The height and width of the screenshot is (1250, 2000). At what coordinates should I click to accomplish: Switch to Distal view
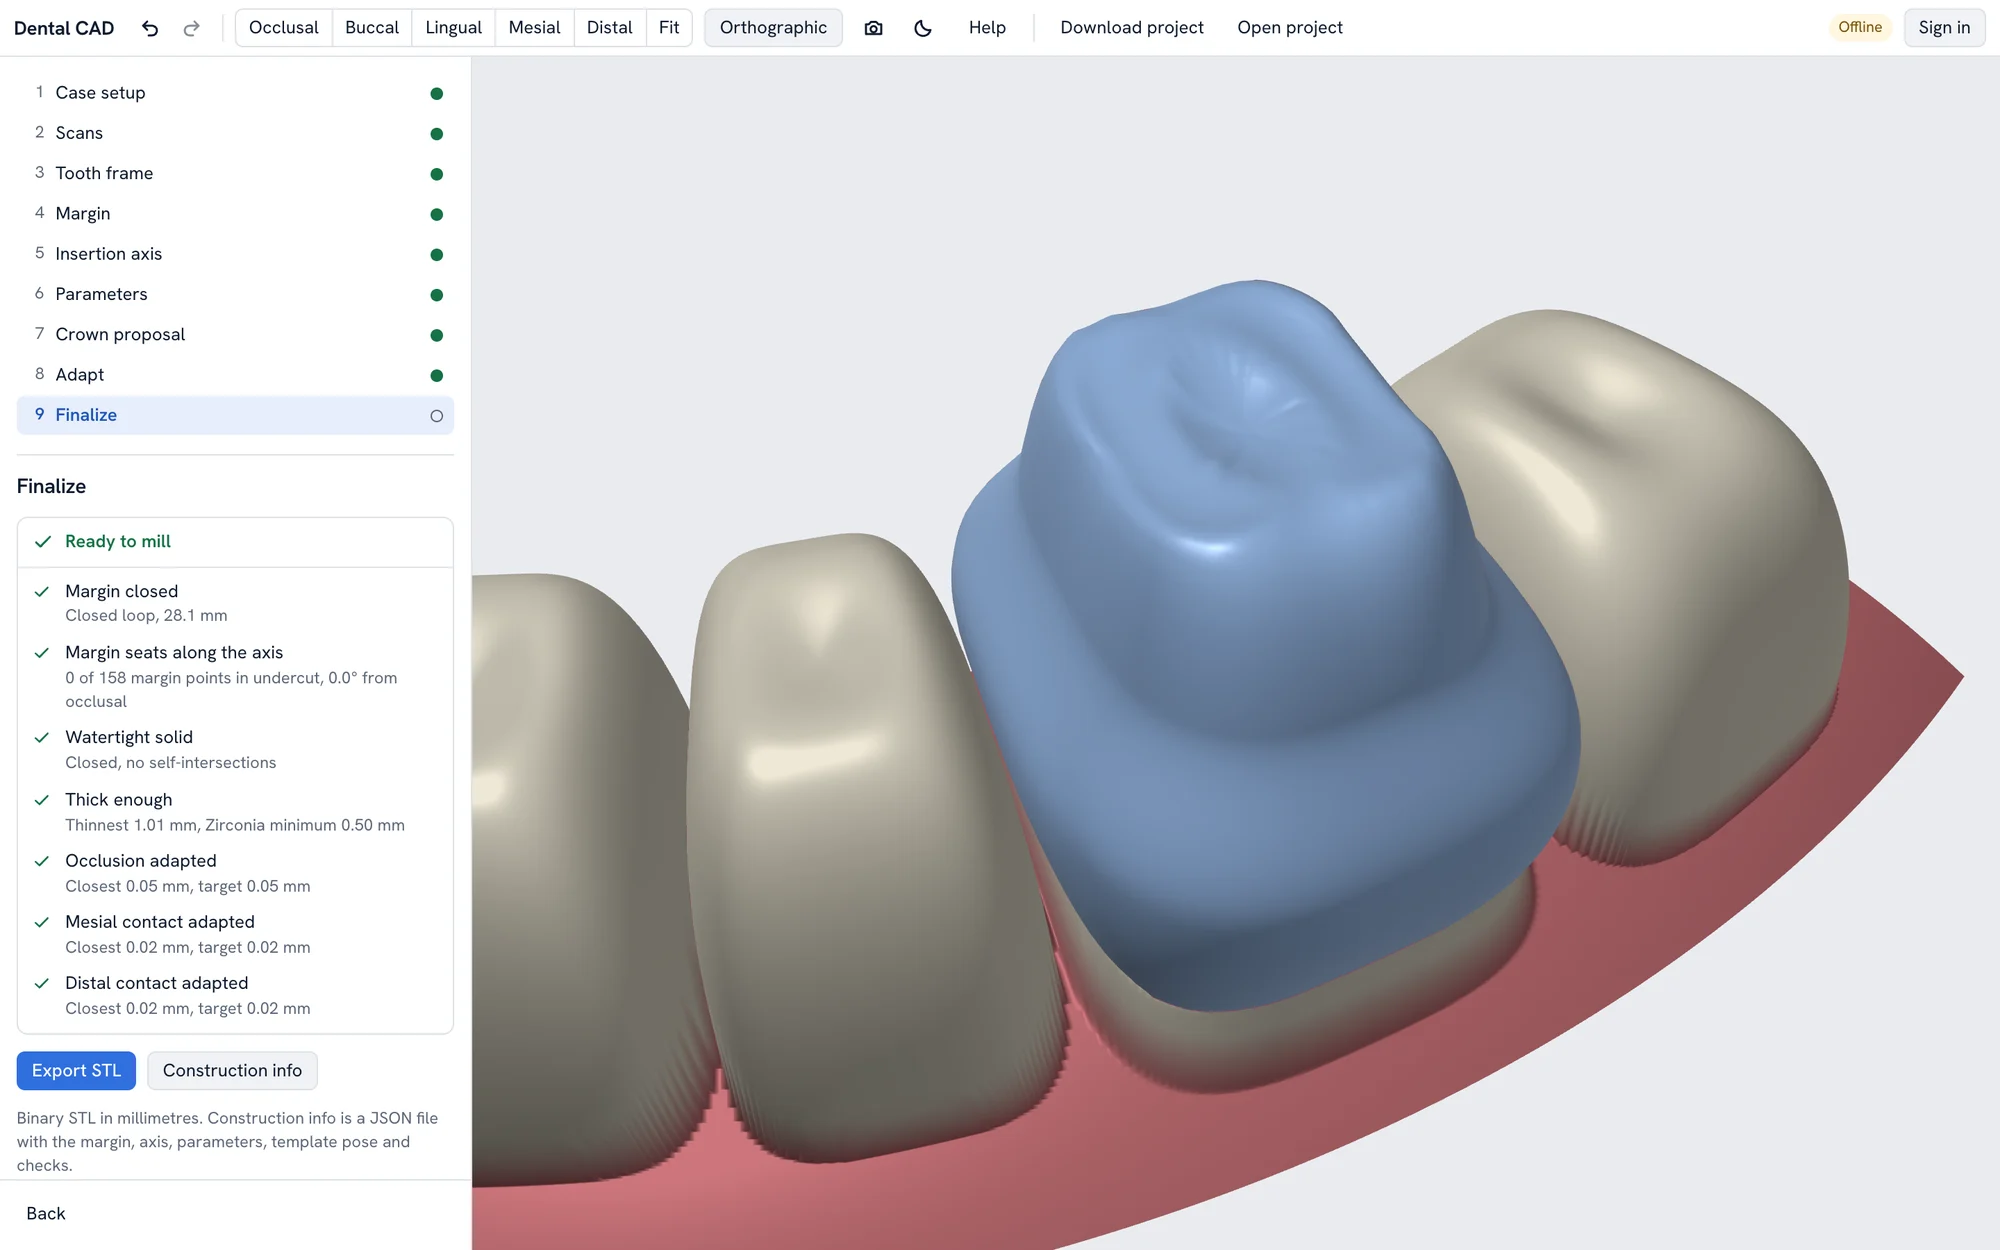610,28
